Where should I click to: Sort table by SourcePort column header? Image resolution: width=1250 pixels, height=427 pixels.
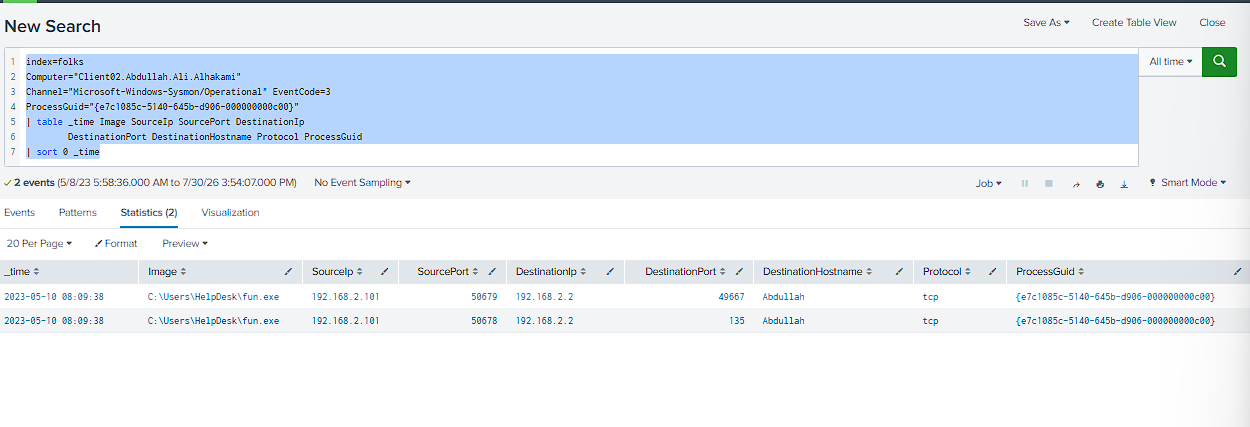point(448,271)
